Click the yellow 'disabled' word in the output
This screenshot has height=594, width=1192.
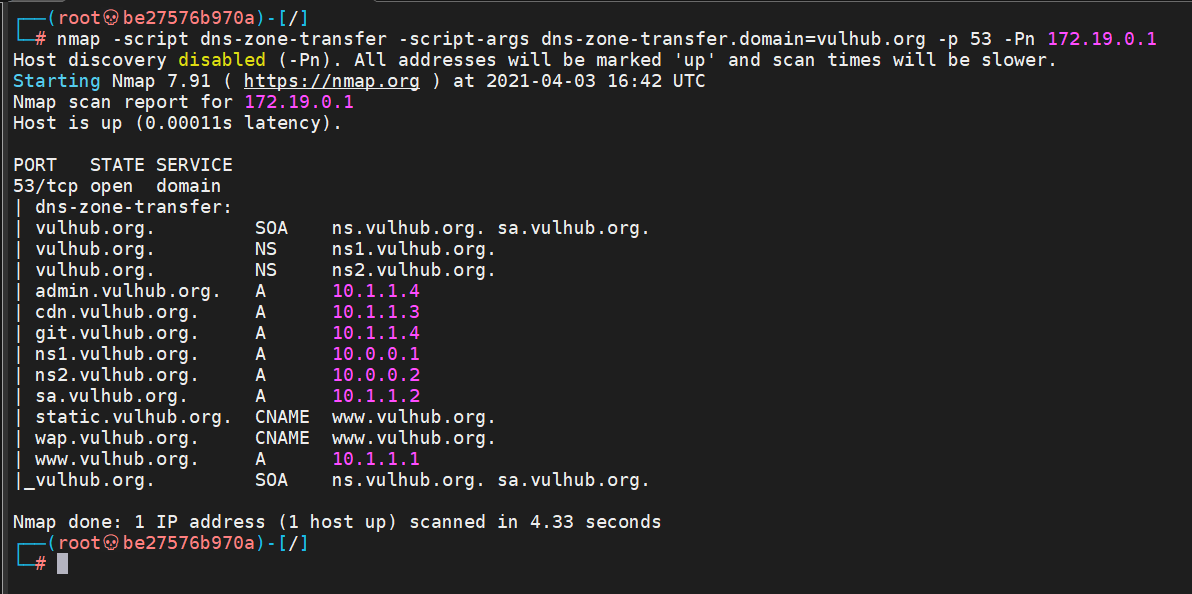click(x=222, y=60)
